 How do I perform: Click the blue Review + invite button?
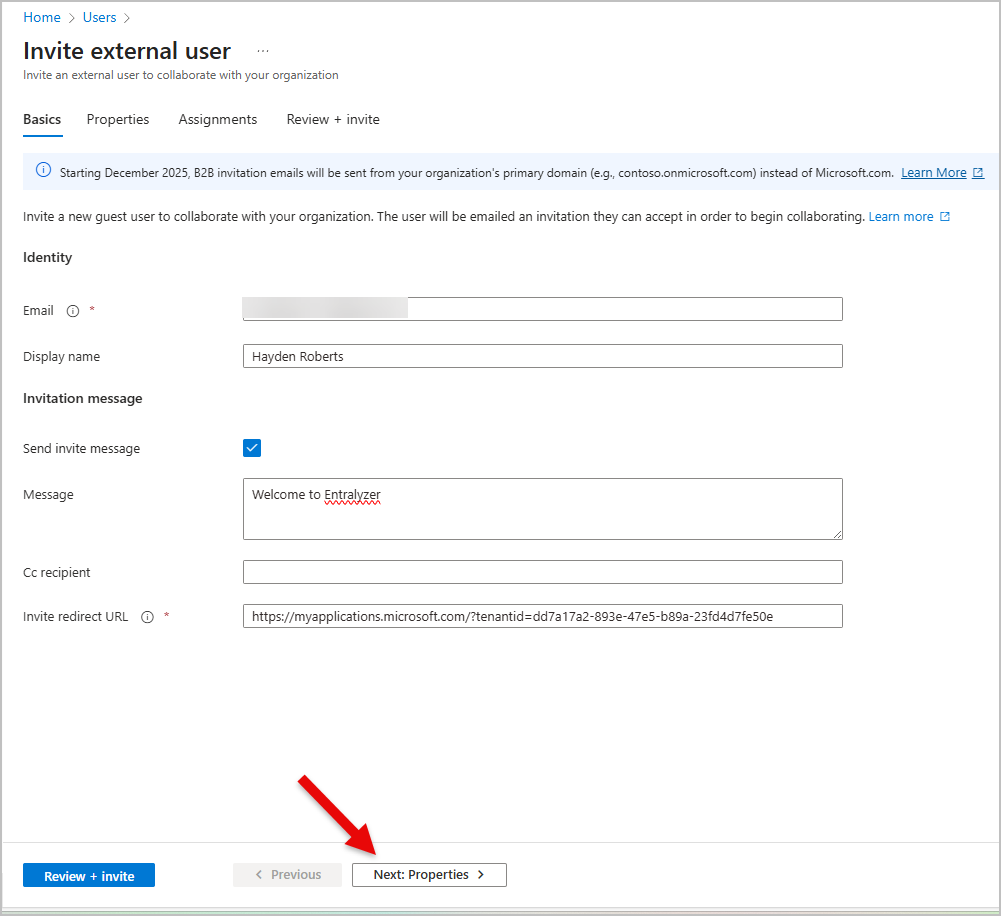click(88, 874)
